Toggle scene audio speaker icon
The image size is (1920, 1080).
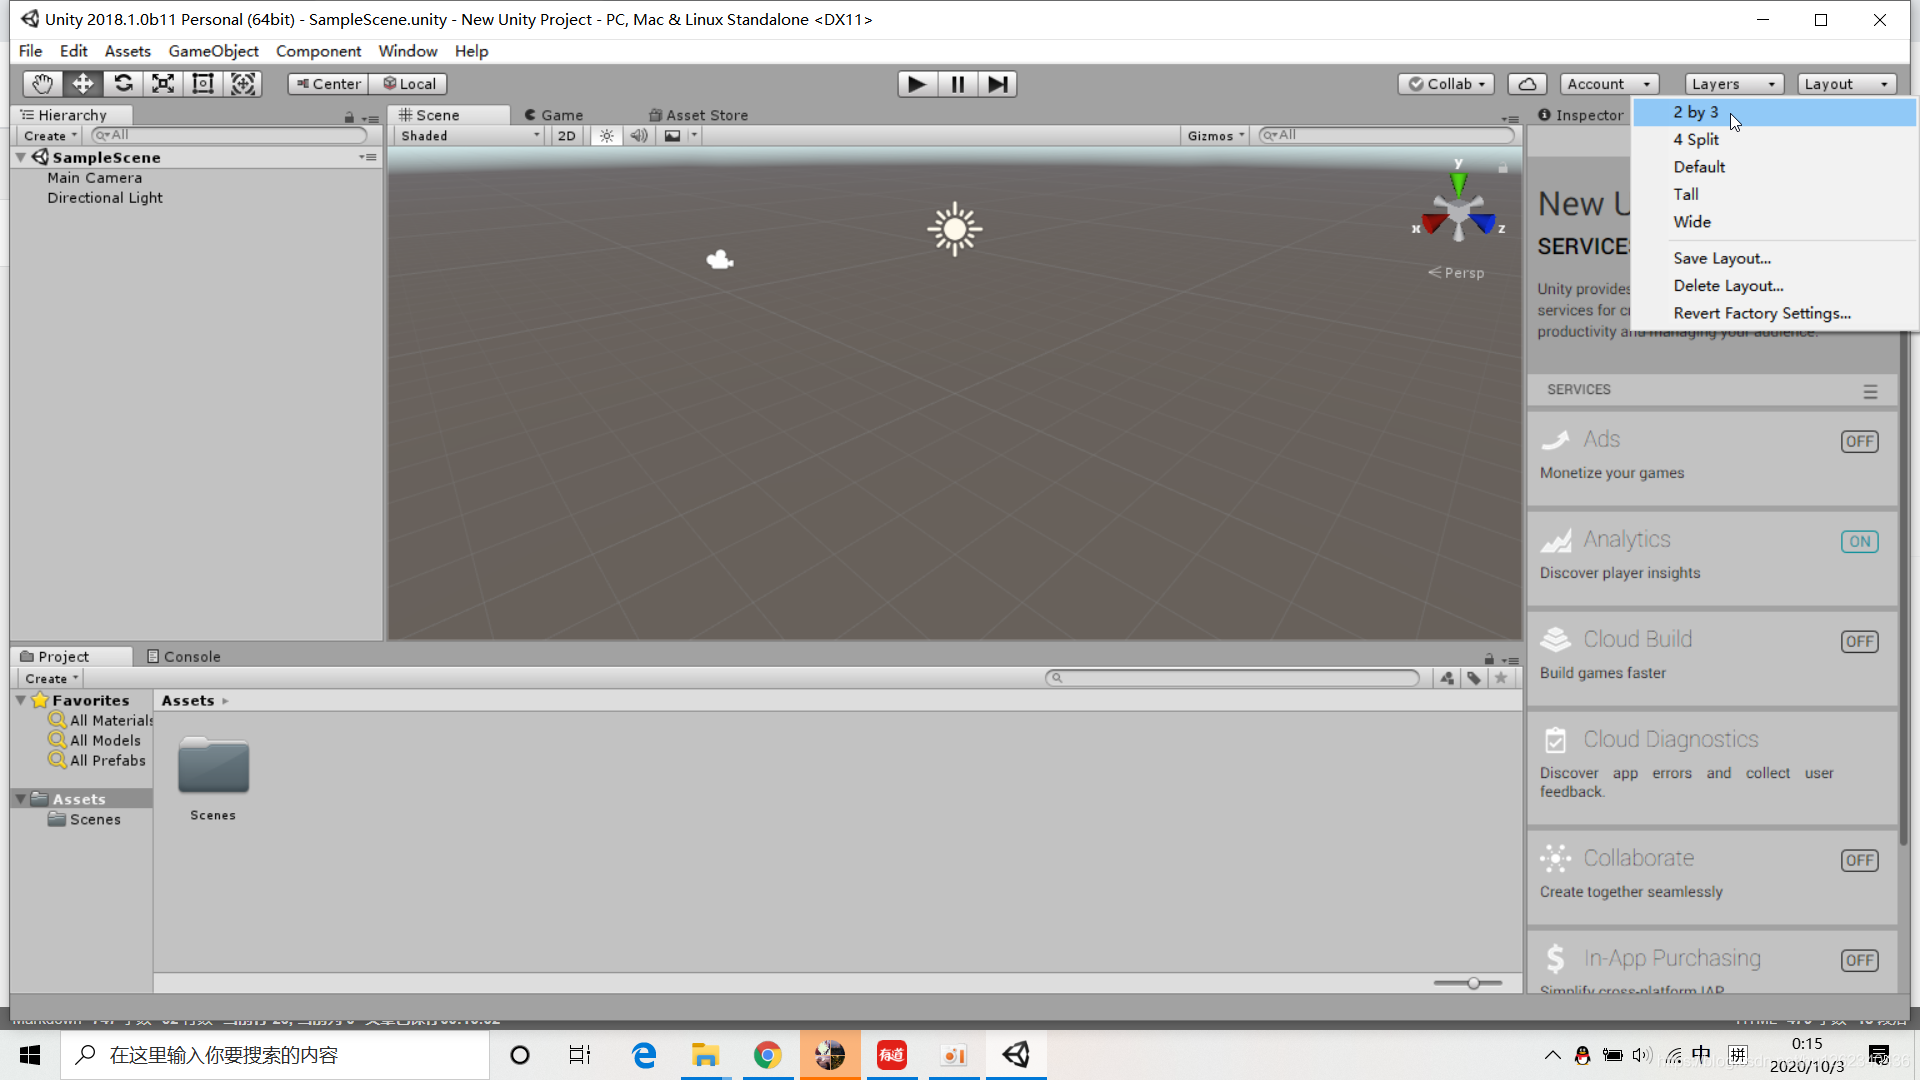tap(639, 136)
